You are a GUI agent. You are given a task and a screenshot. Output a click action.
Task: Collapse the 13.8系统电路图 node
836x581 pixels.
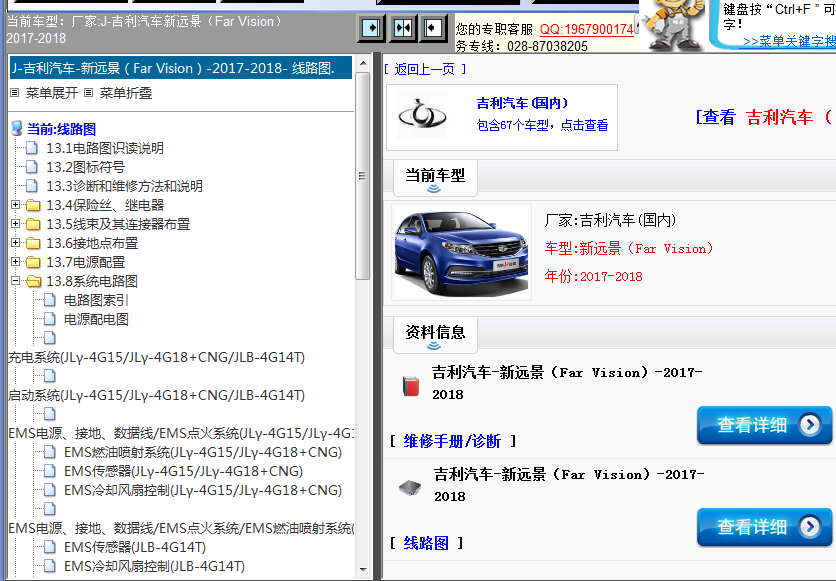(x=15, y=281)
